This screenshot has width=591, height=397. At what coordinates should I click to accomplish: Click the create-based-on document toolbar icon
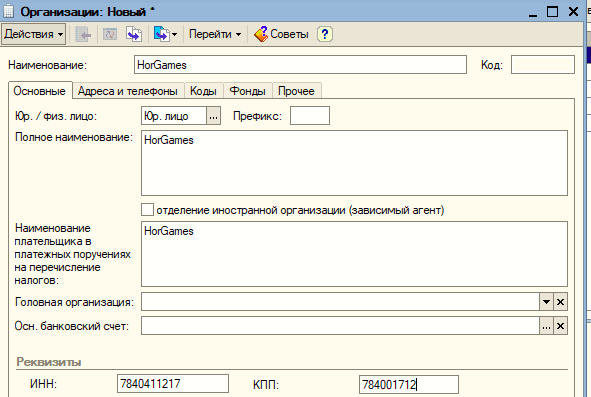161,35
